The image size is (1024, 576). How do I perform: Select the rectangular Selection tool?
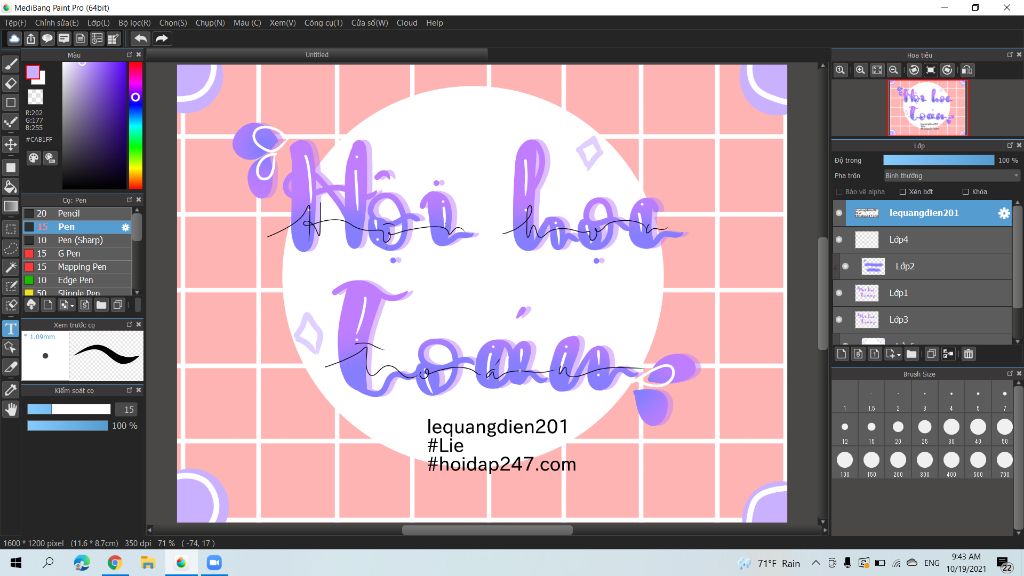(x=10, y=229)
